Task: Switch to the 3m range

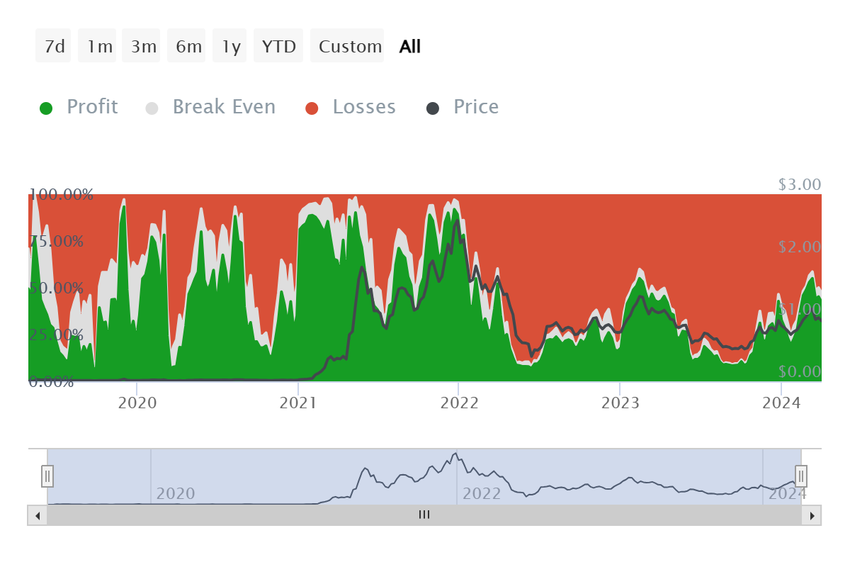Action: point(141,46)
